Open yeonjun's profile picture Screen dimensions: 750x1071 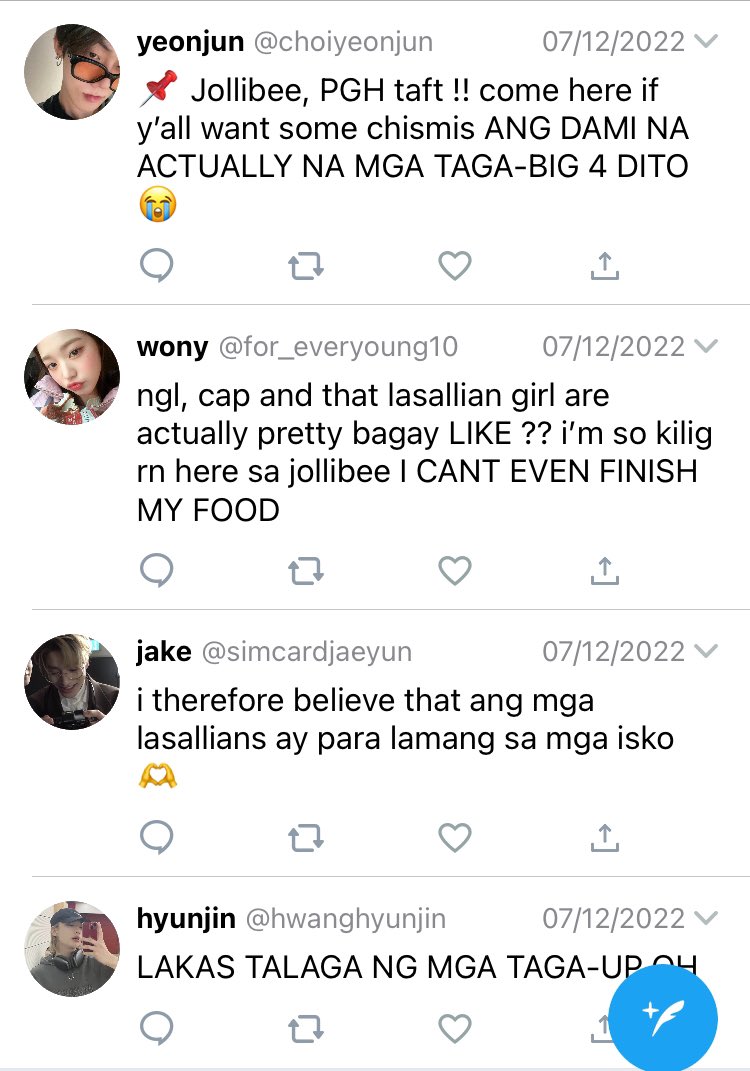(x=72, y=72)
